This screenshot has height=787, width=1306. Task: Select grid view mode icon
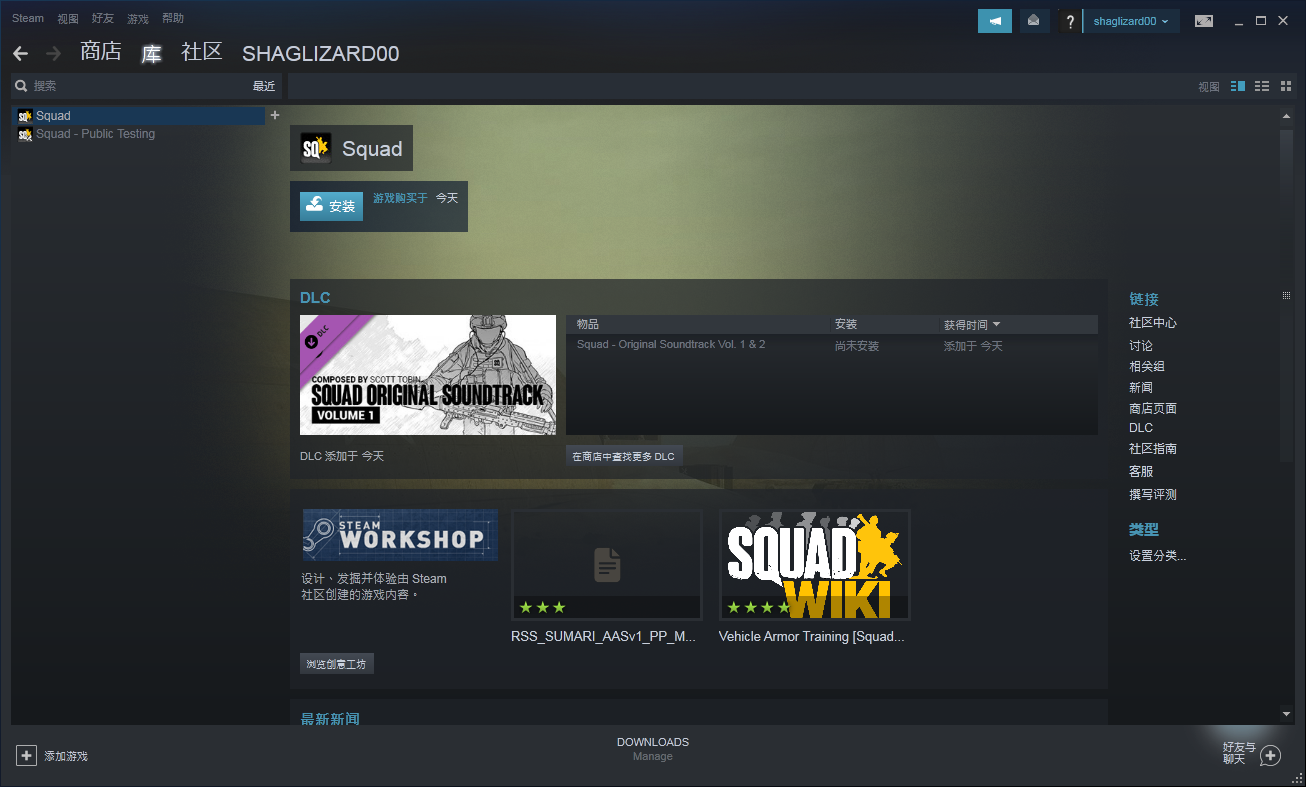pos(1284,87)
